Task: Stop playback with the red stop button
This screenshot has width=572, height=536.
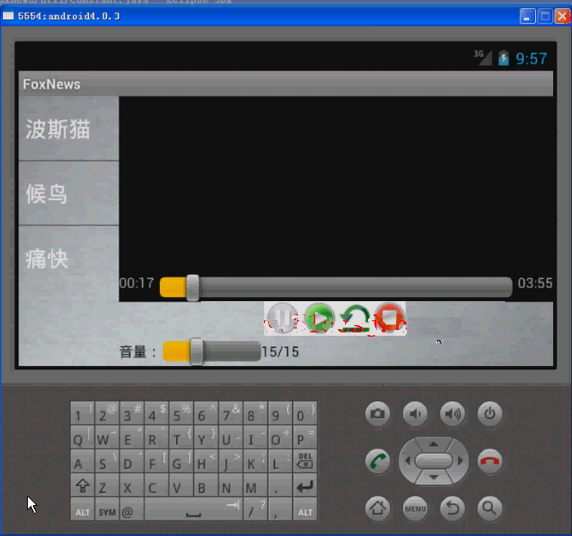Action: (389, 318)
